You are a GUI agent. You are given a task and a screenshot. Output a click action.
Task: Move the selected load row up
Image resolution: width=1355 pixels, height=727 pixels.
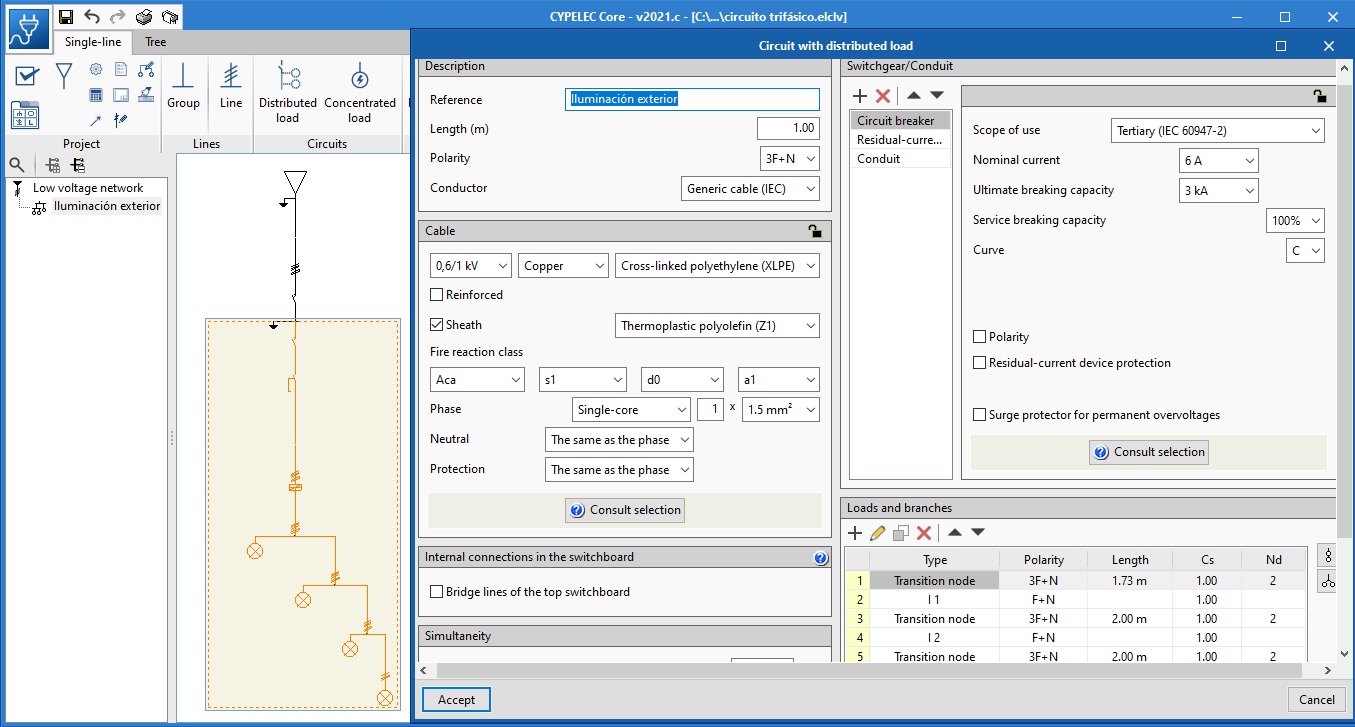tap(955, 533)
